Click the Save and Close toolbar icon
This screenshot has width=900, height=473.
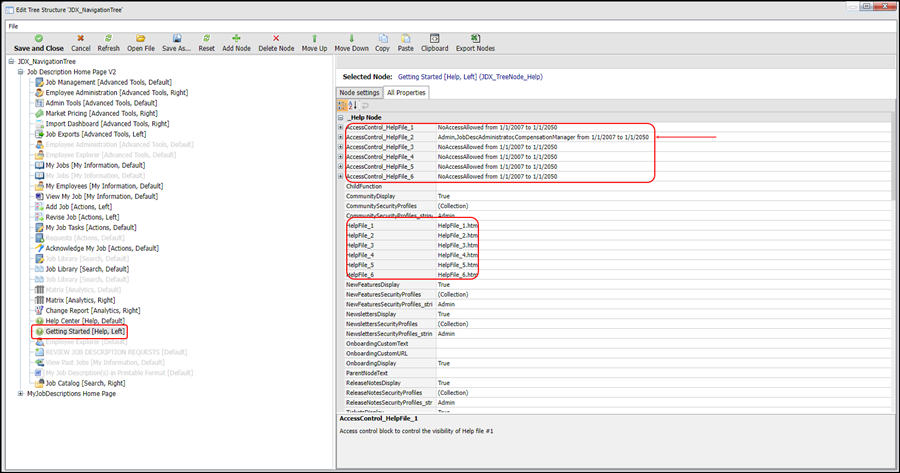tap(38, 38)
